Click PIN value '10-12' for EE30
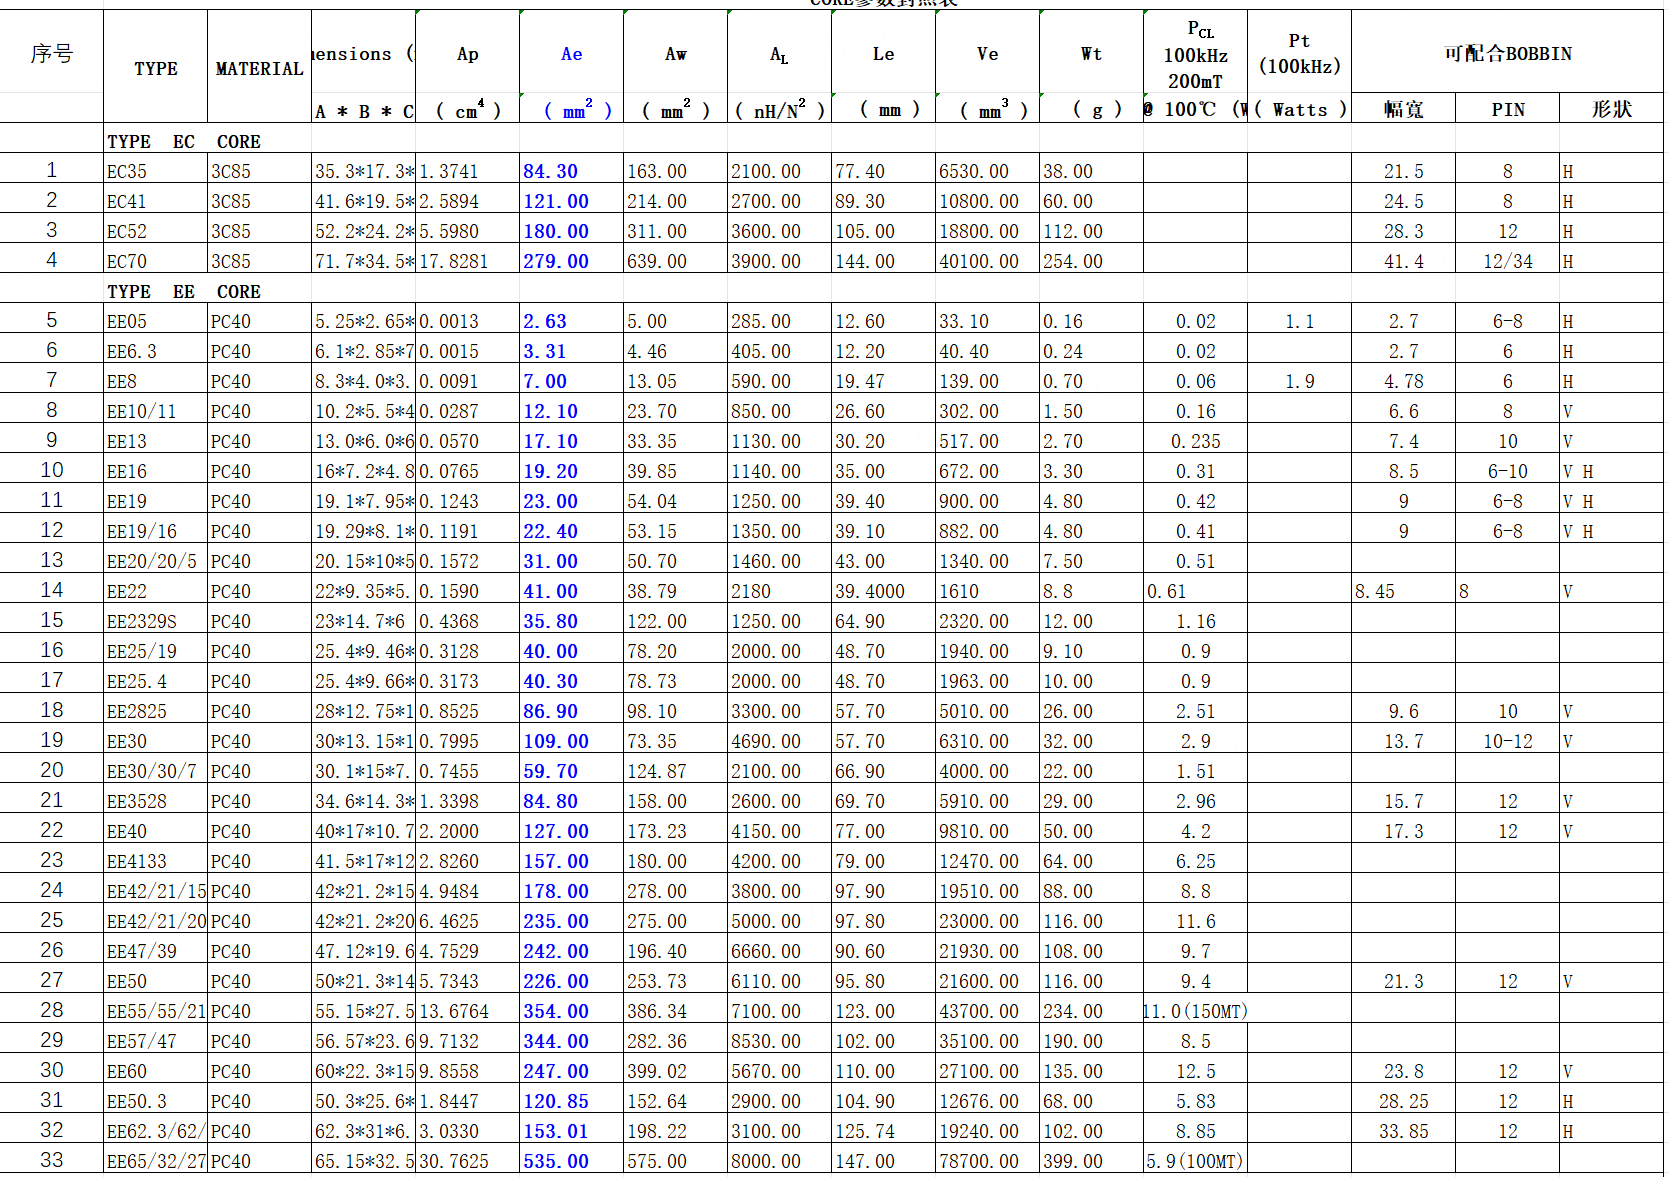Viewport: 1669px width, 1177px height. [1507, 741]
